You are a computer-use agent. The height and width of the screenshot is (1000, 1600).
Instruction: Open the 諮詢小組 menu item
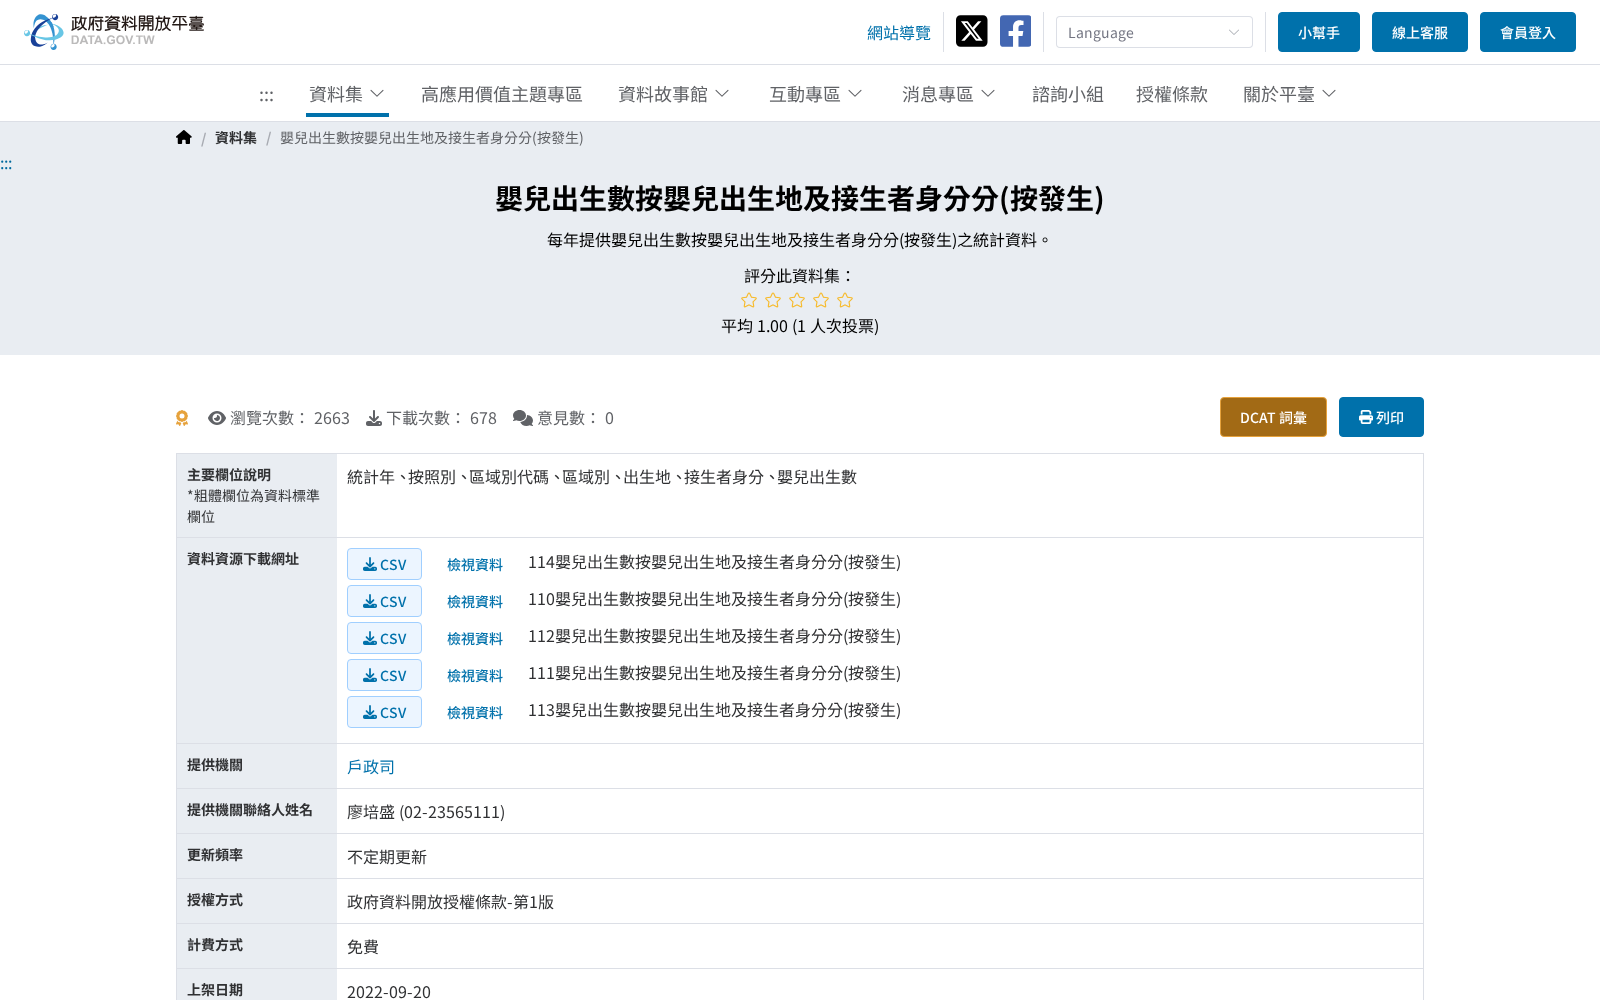tap(1068, 94)
